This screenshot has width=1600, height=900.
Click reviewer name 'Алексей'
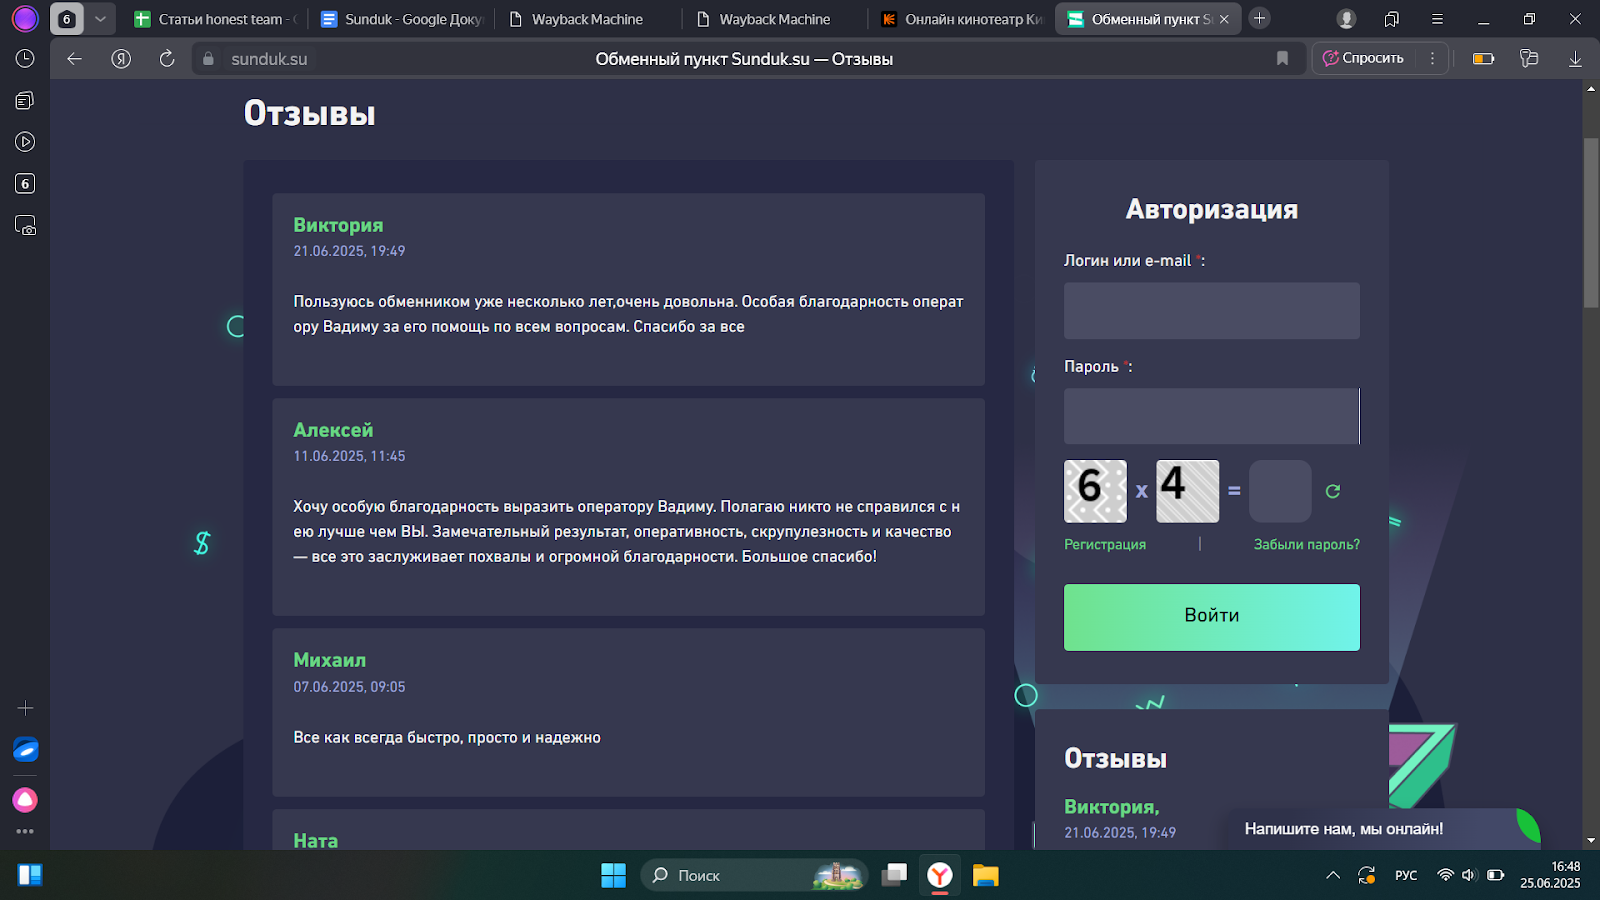tap(333, 430)
